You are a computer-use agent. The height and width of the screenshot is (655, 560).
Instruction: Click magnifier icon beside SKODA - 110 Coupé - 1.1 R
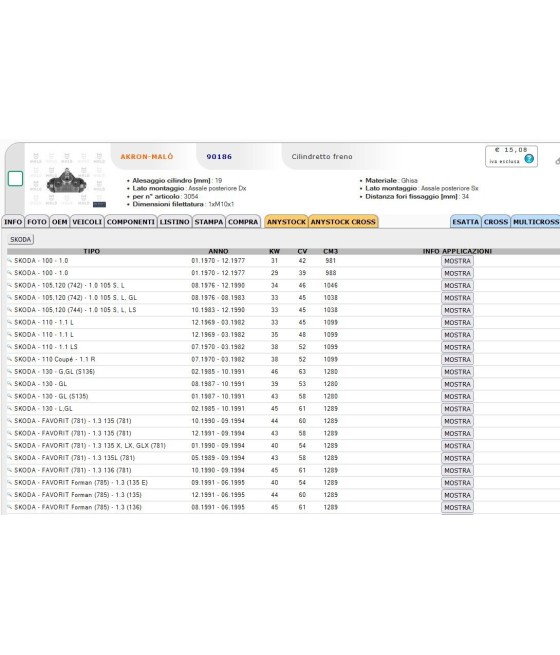[10, 359]
